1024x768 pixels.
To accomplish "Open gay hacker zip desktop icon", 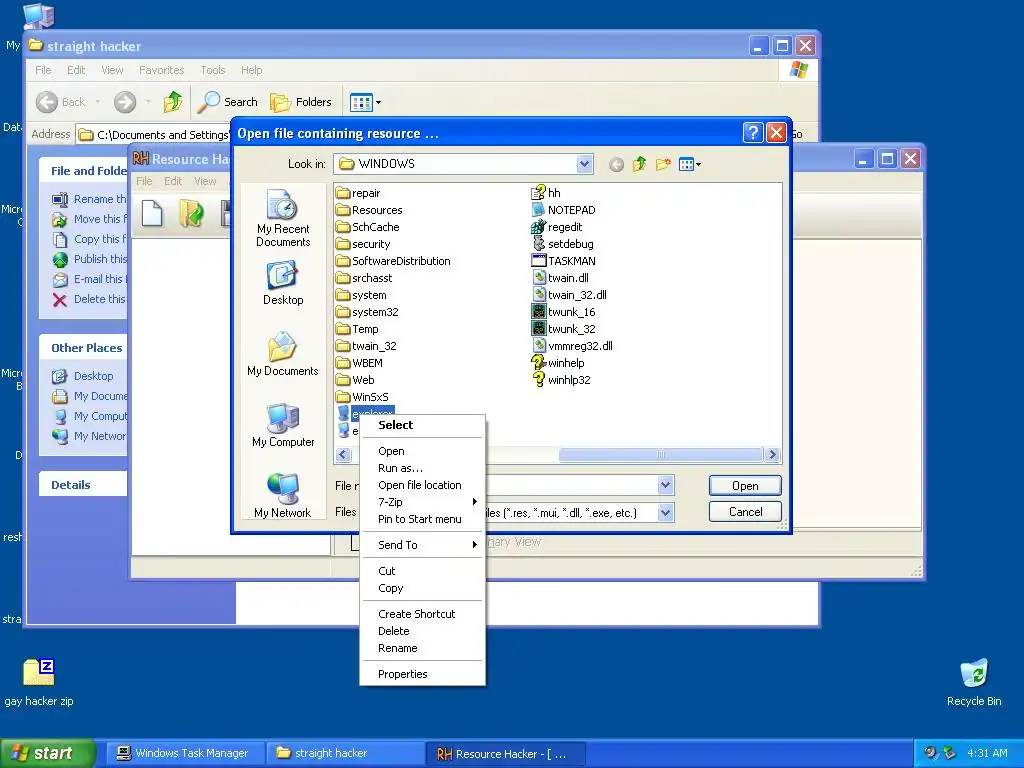I will [39, 682].
